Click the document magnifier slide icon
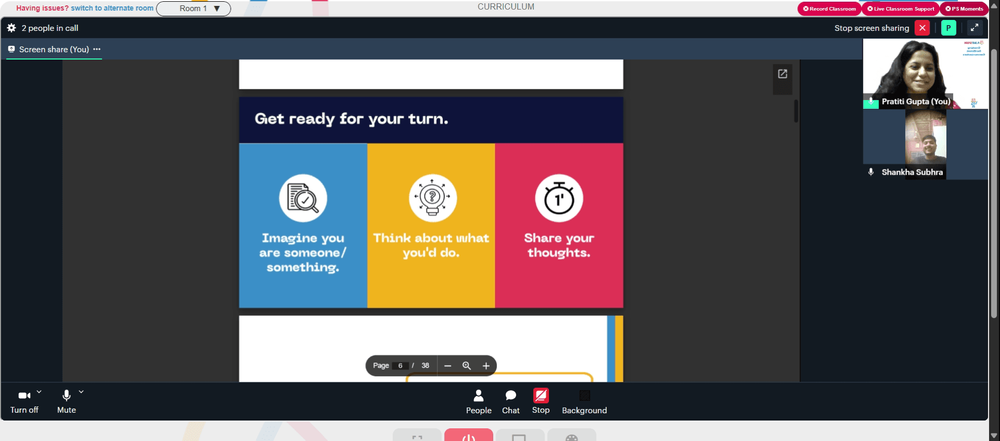 pos(303,198)
